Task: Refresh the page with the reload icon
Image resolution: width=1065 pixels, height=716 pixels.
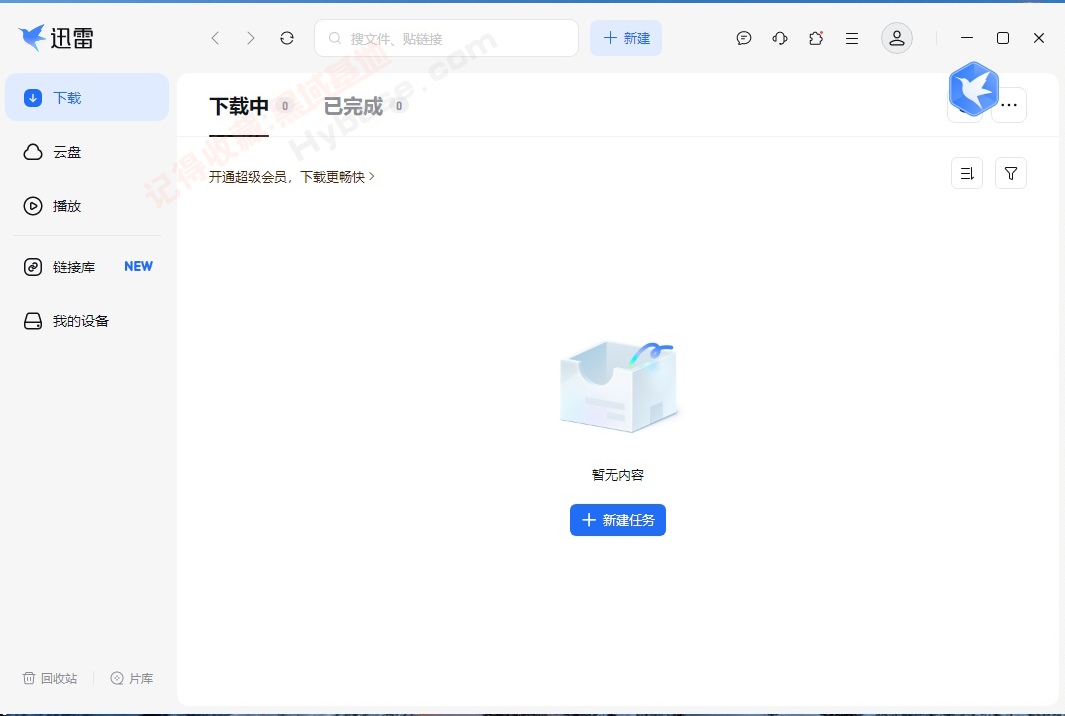Action: [x=287, y=38]
